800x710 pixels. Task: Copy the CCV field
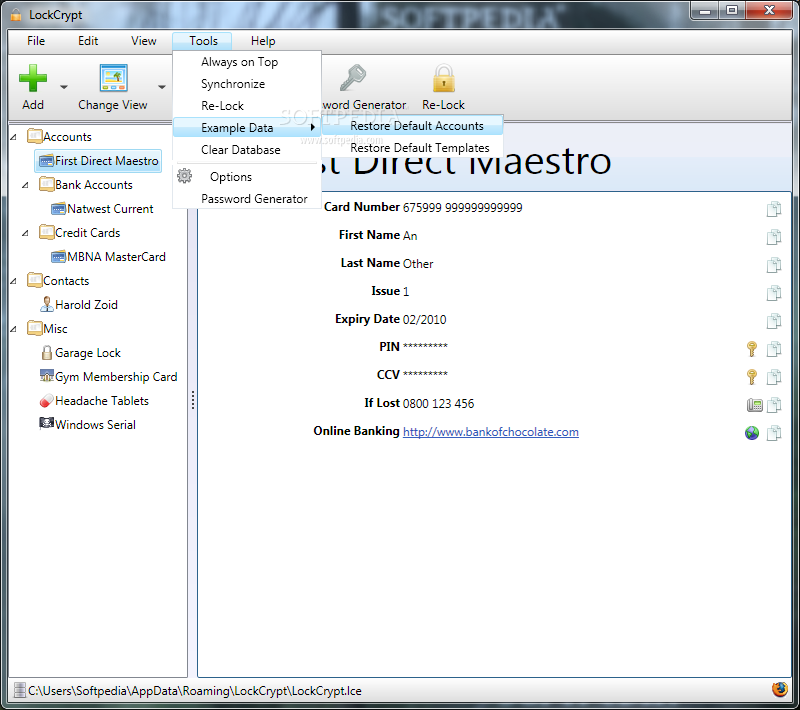click(x=774, y=377)
